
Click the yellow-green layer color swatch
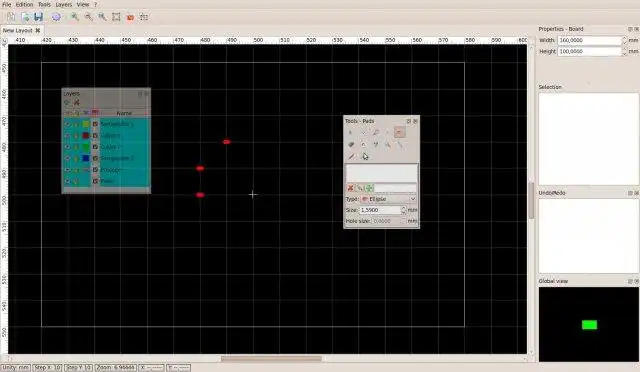pos(86,124)
